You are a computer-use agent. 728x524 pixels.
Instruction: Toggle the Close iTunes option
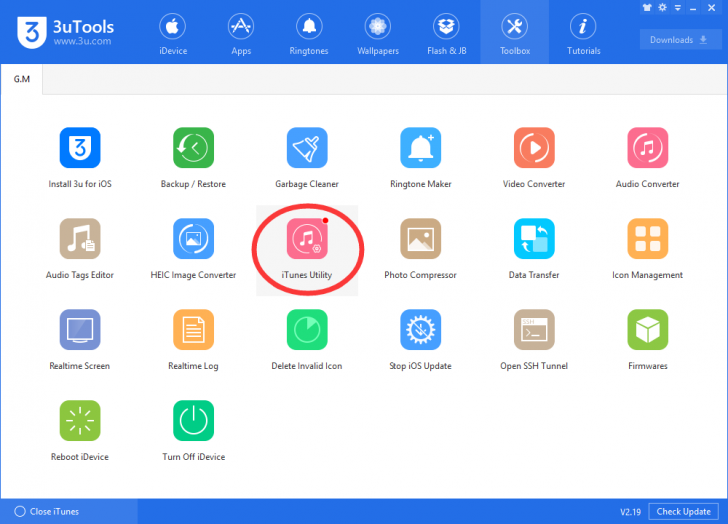coord(46,511)
